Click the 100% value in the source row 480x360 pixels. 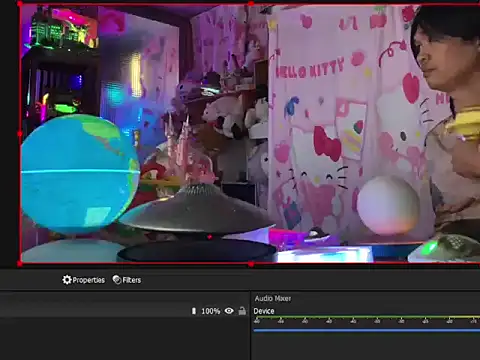211,311
